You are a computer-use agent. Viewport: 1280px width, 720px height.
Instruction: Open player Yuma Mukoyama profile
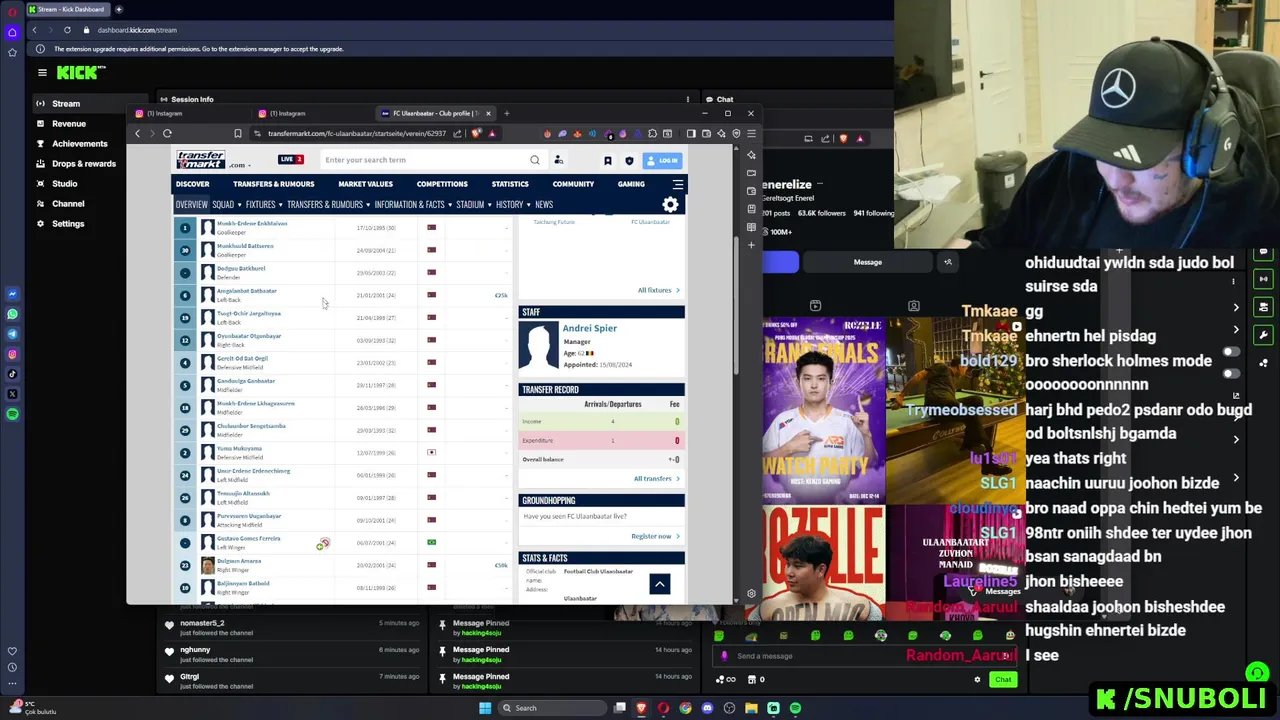pyautogui.click(x=239, y=449)
